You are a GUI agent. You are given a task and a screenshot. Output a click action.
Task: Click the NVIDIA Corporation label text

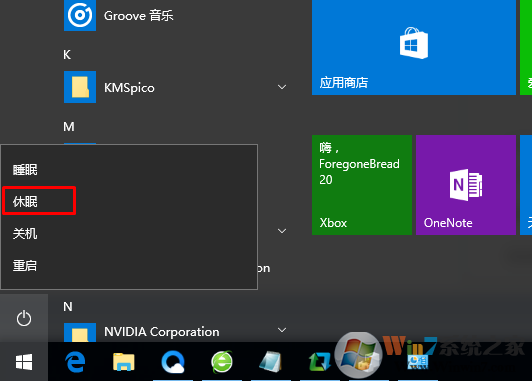[x=162, y=332]
